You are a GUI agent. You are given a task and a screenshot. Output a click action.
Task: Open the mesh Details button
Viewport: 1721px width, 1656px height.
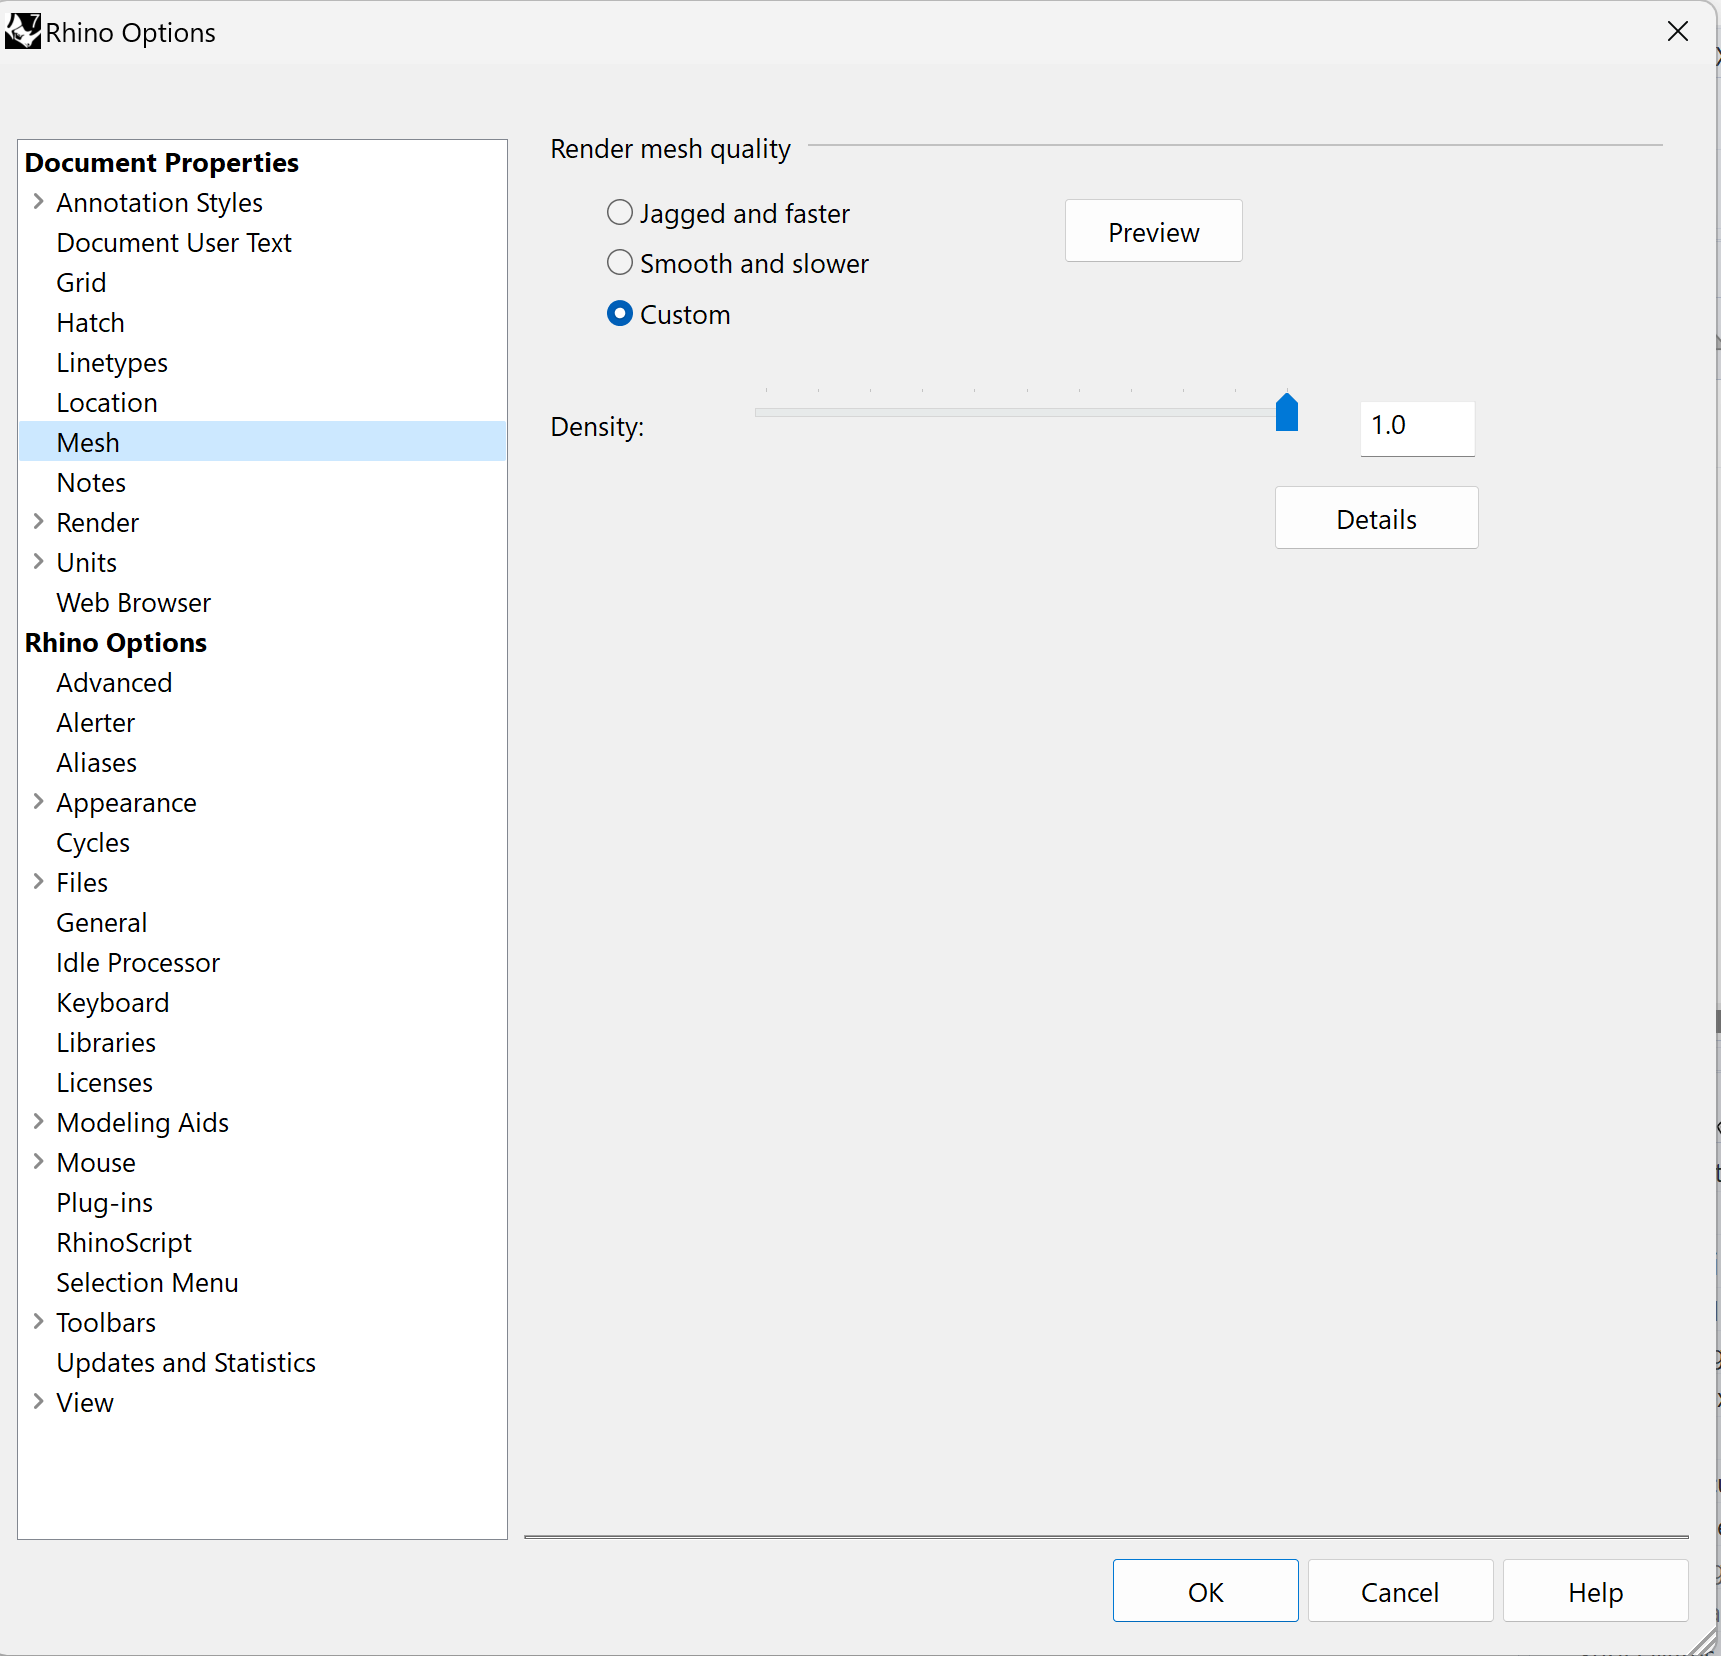pyautogui.click(x=1376, y=518)
